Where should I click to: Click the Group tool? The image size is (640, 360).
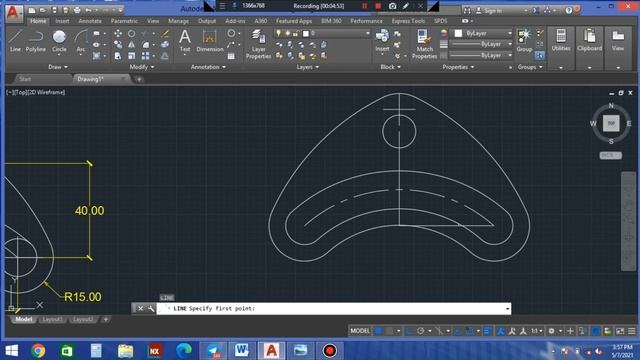(524, 40)
